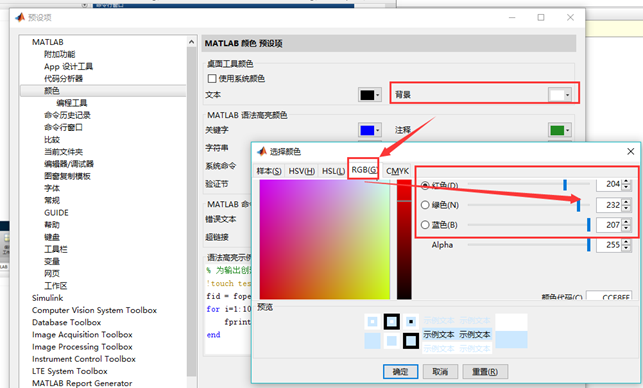Image resolution: width=643 pixels, height=388 pixels.
Task: Click the red value field showing 204
Action: [609, 184]
